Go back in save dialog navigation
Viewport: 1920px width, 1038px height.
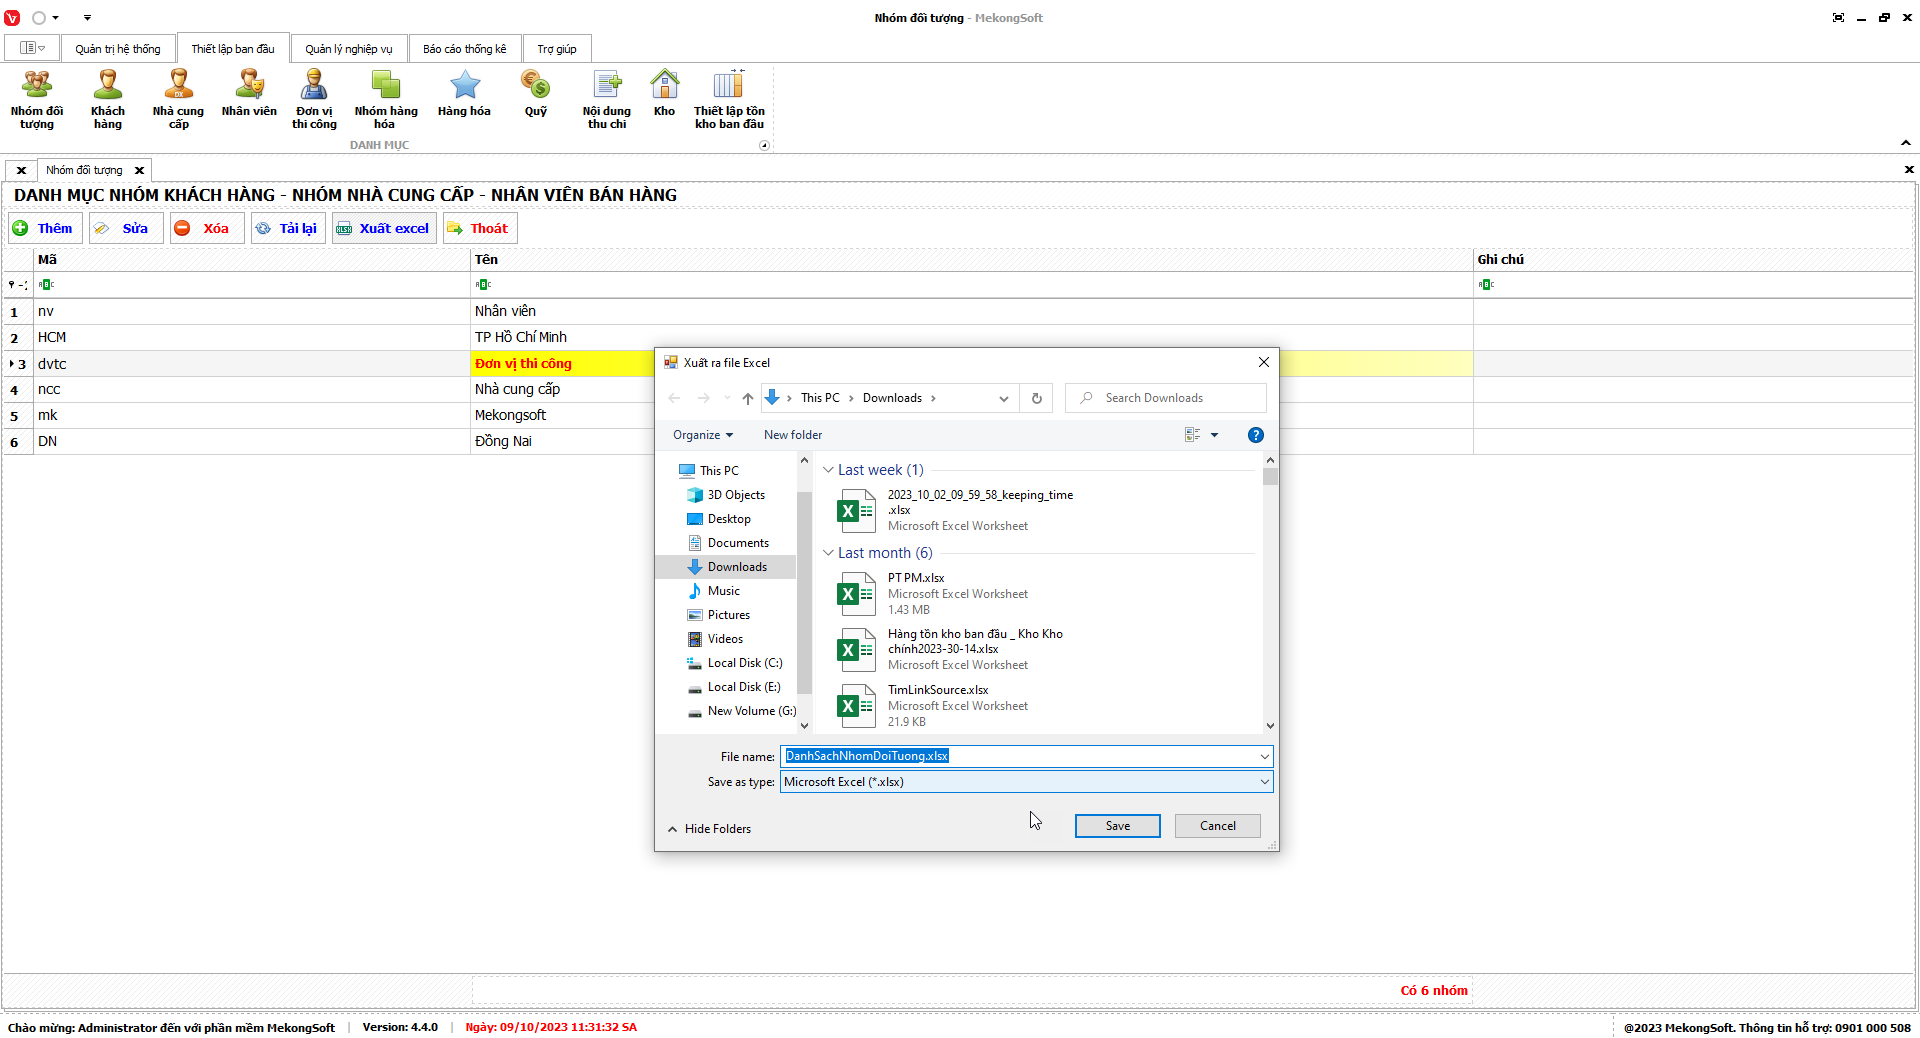[674, 398]
